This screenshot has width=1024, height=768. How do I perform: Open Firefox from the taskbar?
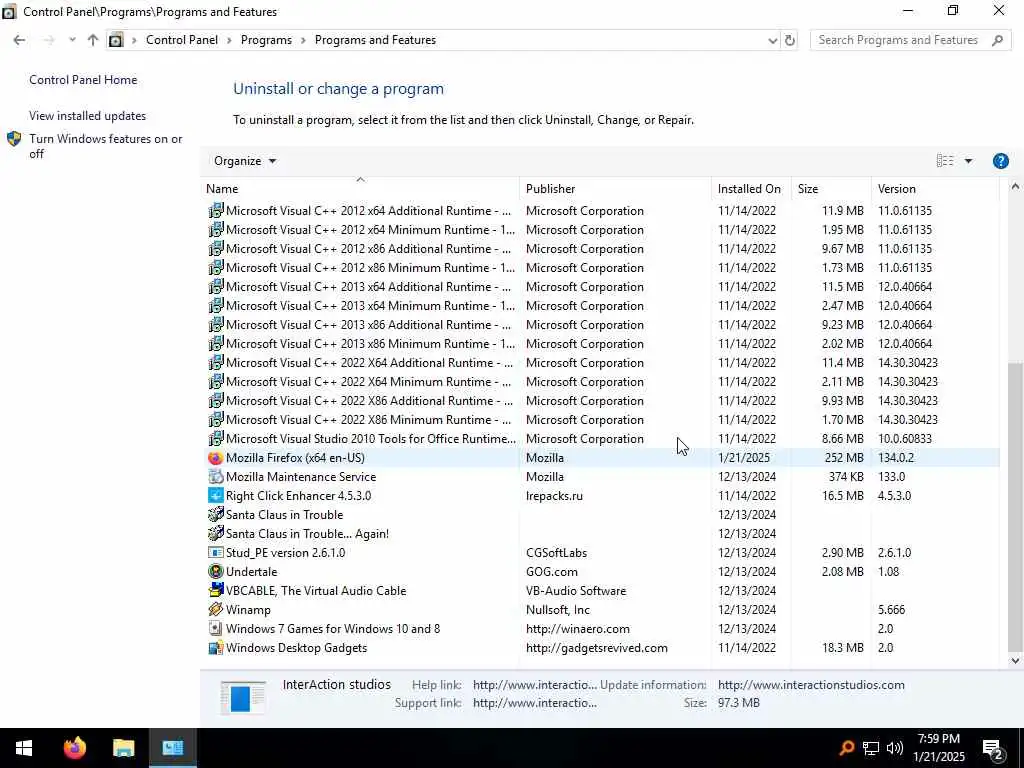point(74,747)
